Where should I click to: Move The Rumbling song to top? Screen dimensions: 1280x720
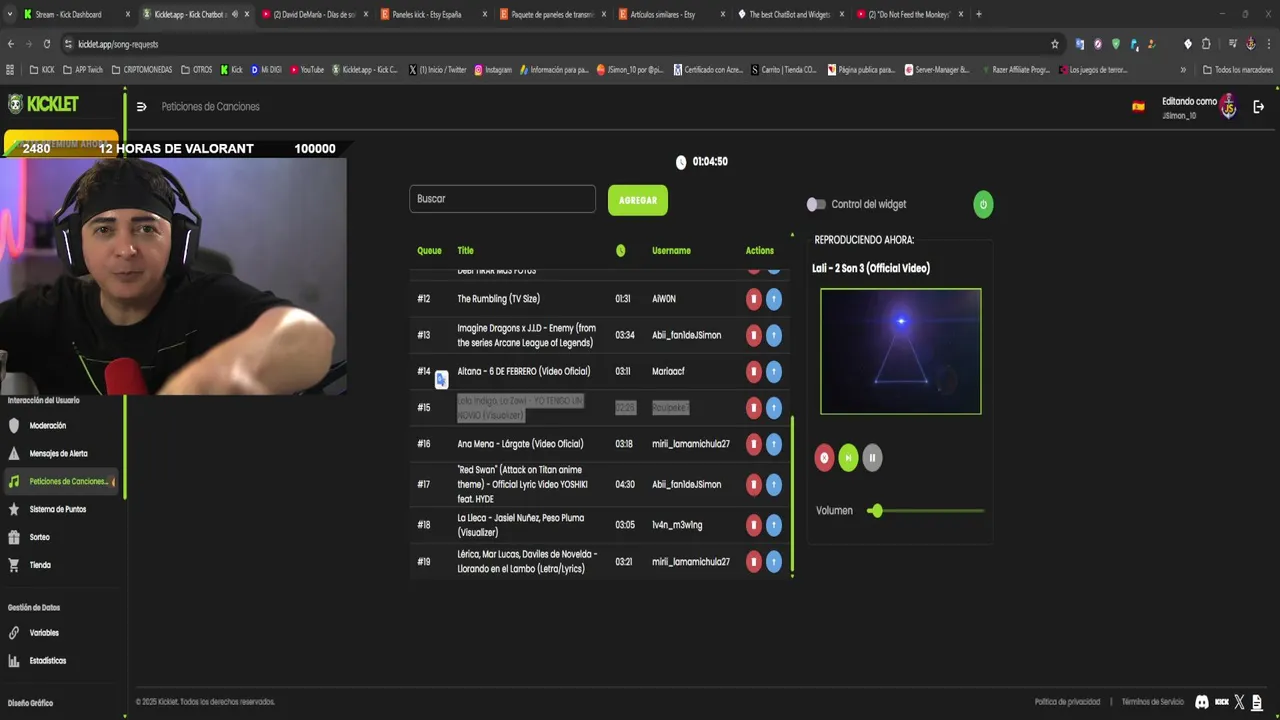coord(774,299)
